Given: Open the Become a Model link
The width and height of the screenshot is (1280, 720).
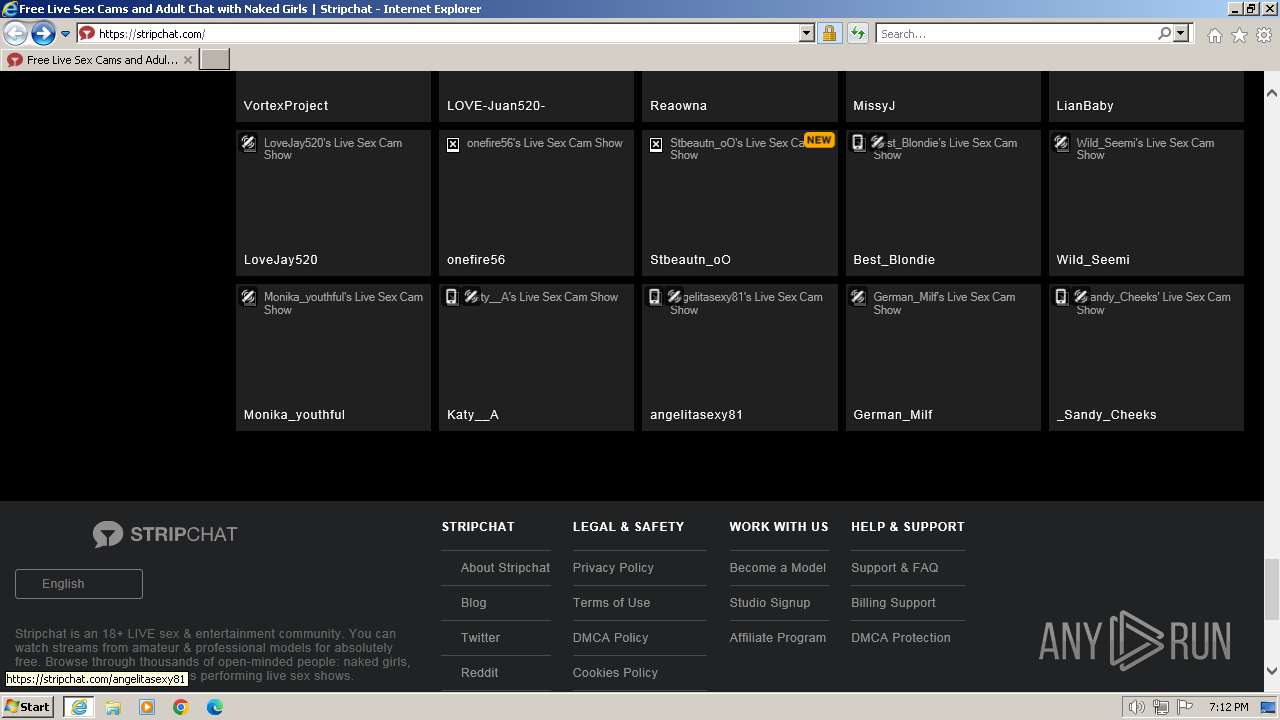Looking at the screenshot, I should [778, 568].
